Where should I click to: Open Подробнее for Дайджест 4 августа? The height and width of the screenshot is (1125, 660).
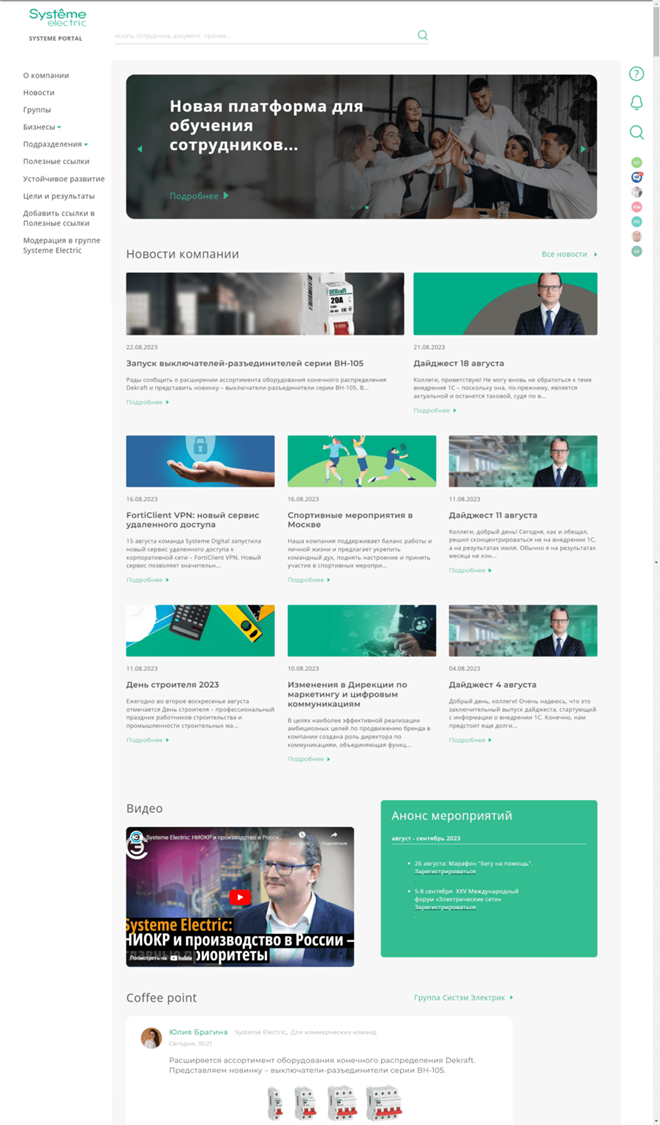click(x=471, y=740)
